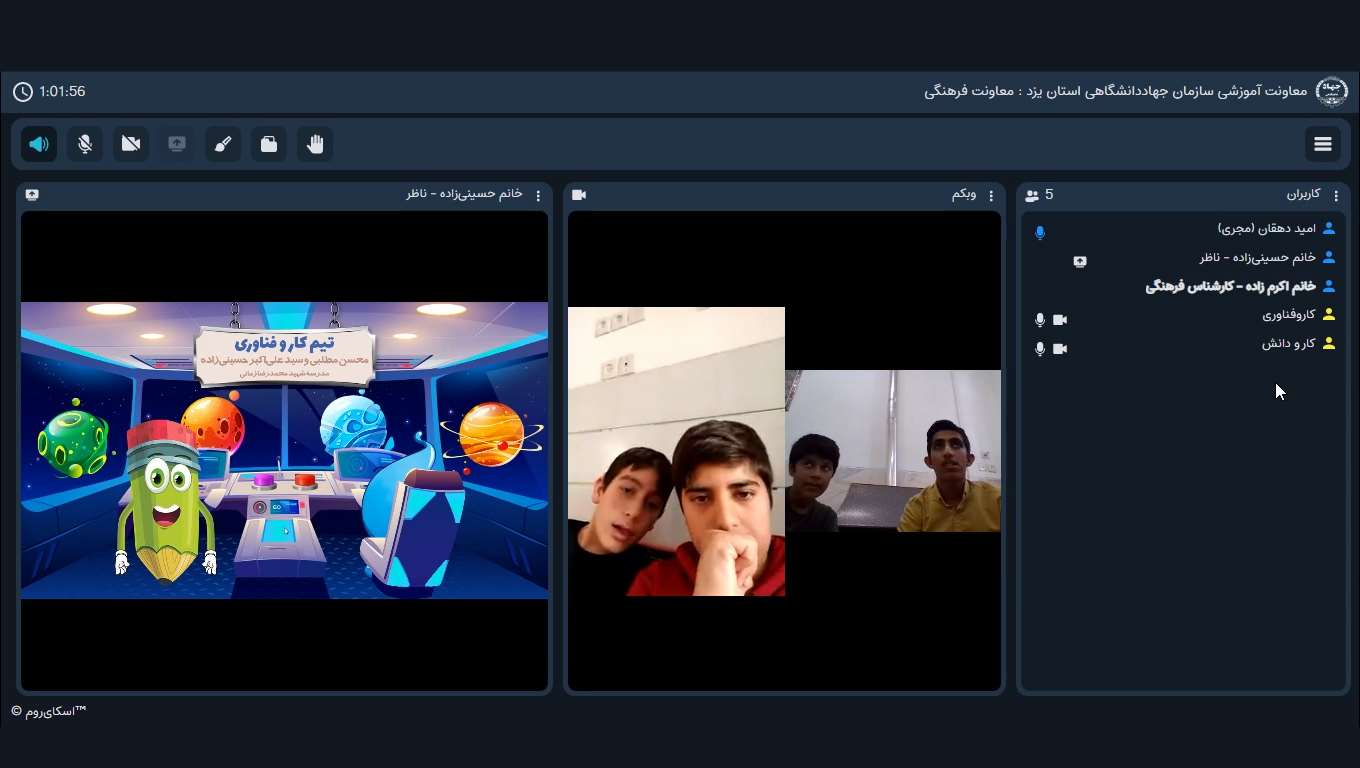Turn on the webcam toolbar button

[x=131, y=144]
